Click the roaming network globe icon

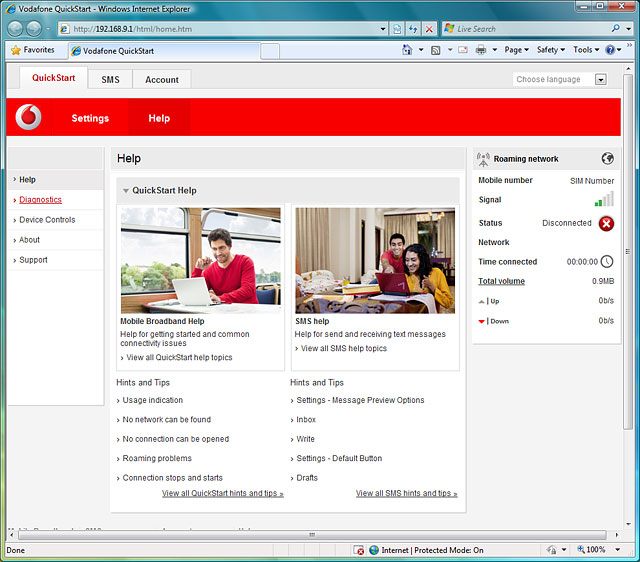point(607,158)
